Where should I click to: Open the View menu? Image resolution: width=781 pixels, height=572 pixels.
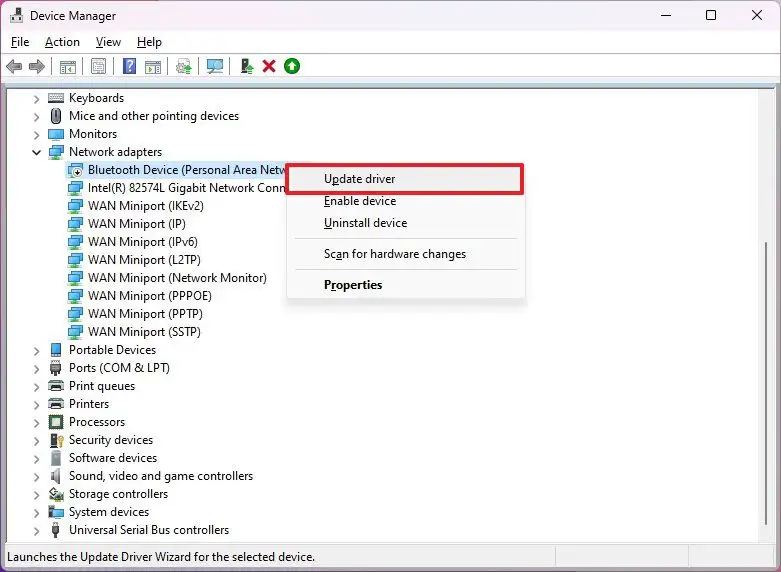[108, 42]
